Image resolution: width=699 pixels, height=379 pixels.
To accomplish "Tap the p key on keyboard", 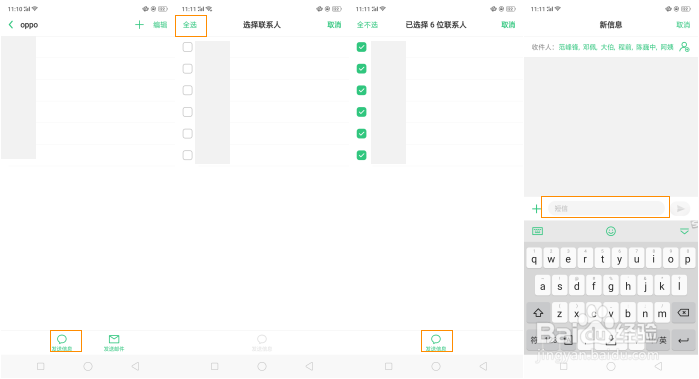I will (687, 259).
